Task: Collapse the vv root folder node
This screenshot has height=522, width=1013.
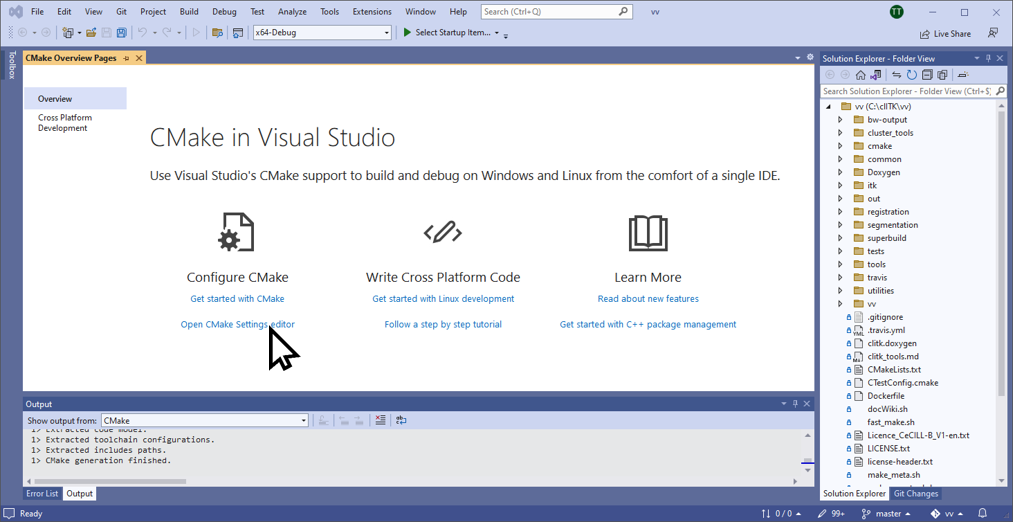Action: point(828,107)
